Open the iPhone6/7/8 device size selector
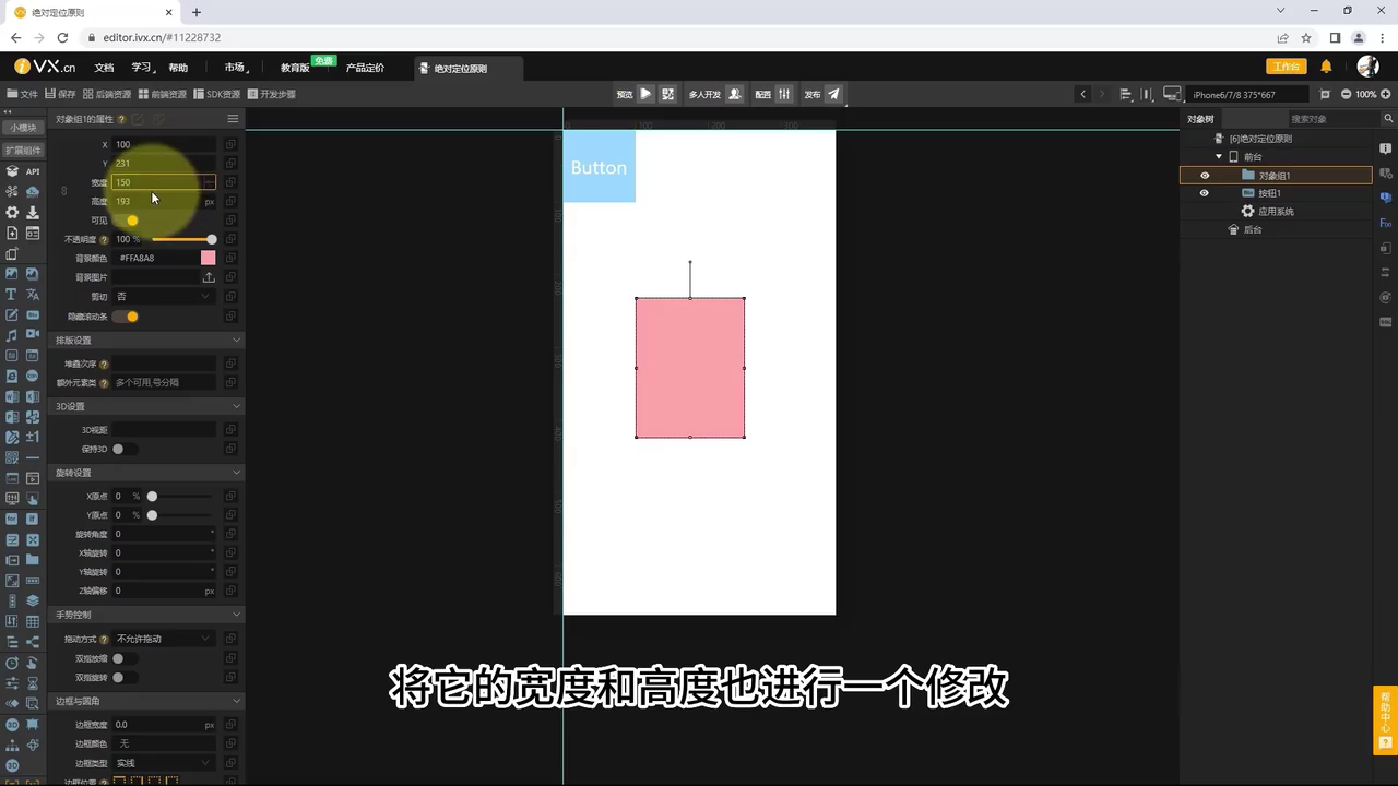Viewport: 1398px width, 786px height. tap(1247, 94)
